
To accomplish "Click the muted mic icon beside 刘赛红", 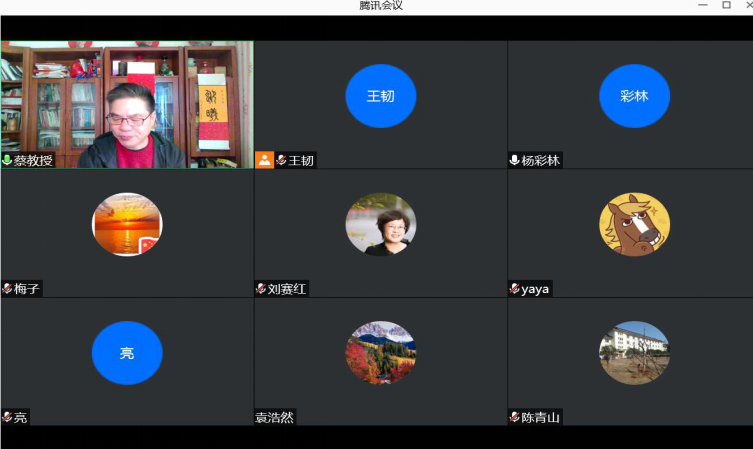I will coord(261,289).
